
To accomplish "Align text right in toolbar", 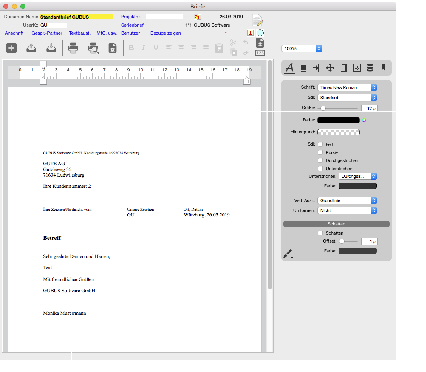I will tap(193, 48).
